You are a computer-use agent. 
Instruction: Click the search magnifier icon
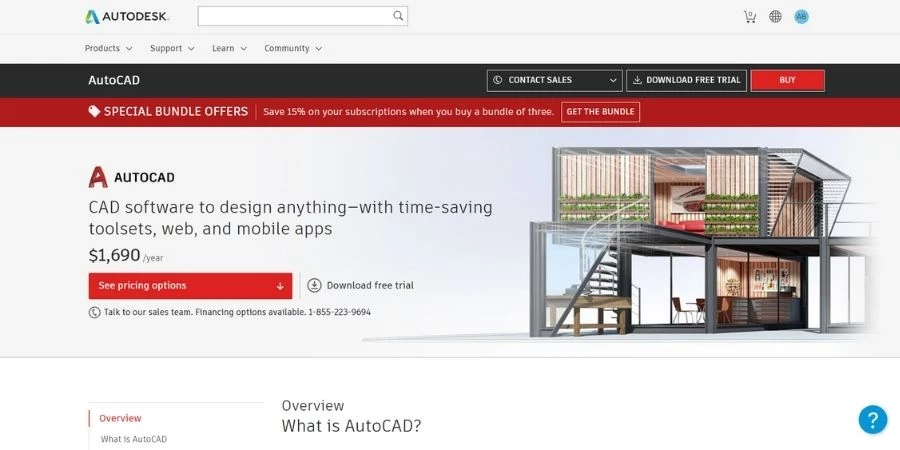click(x=398, y=16)
